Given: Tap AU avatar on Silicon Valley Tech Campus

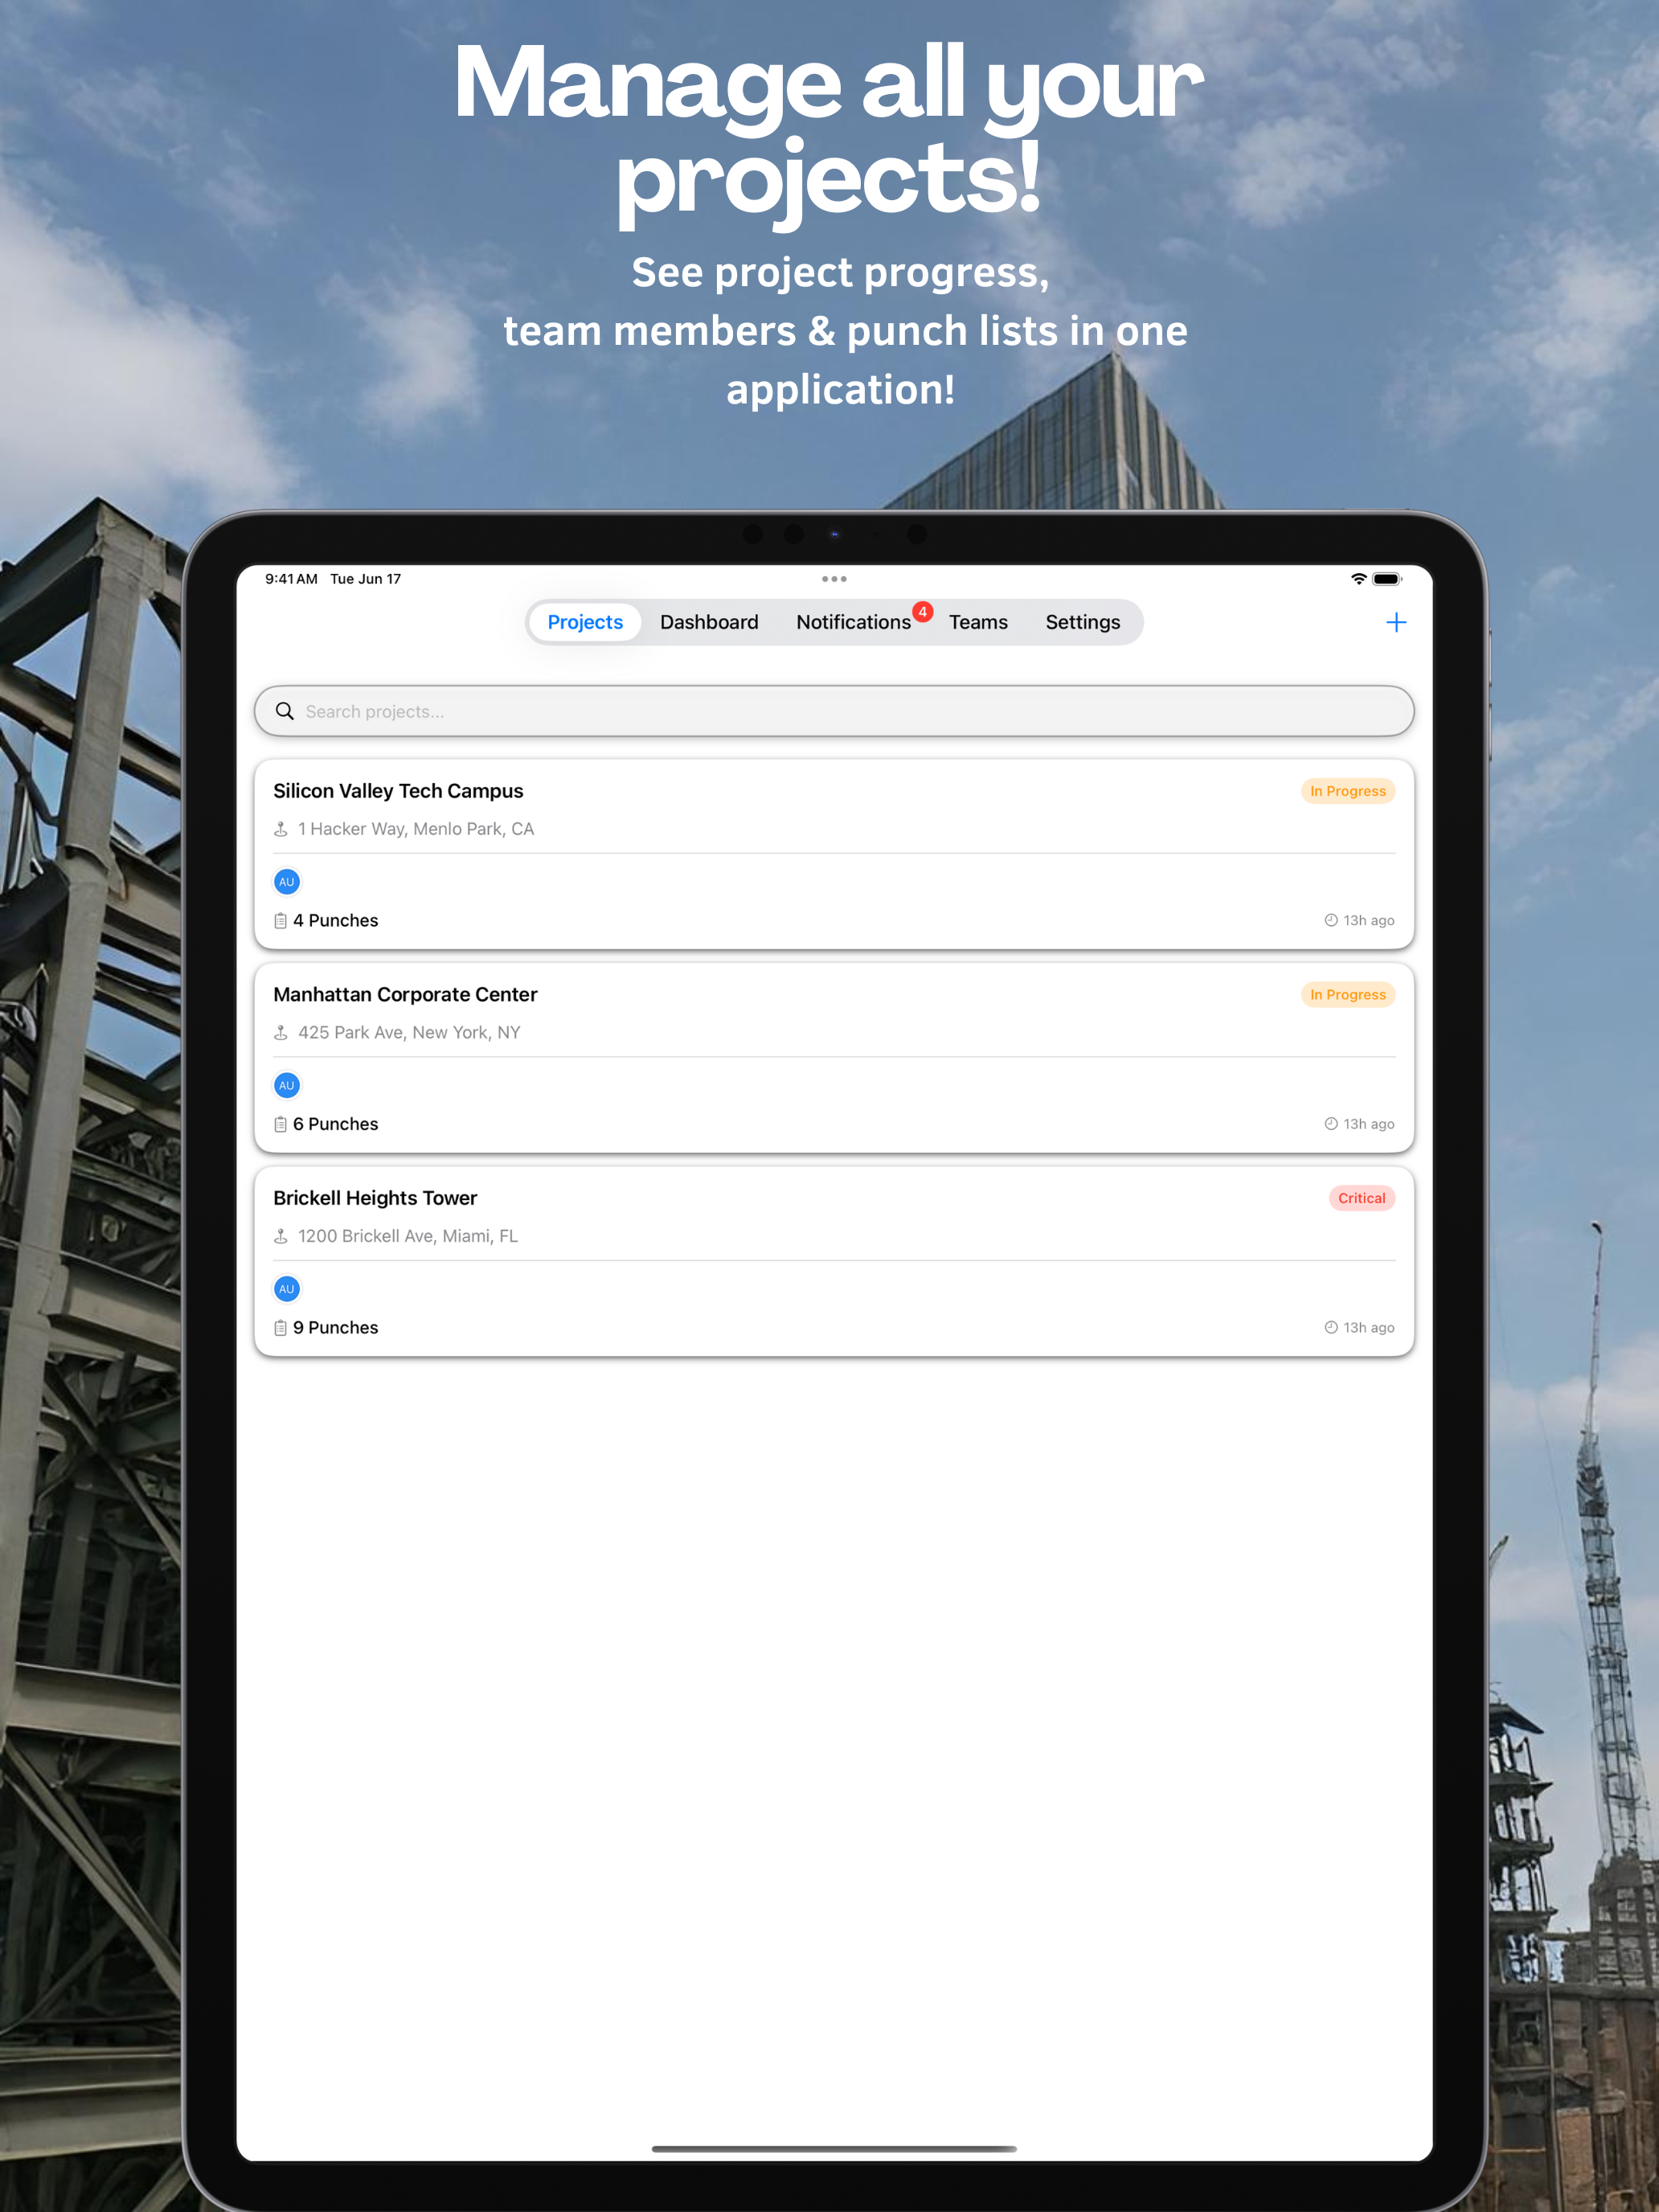Looking at the screenshot, I should [x=287, y=882].
